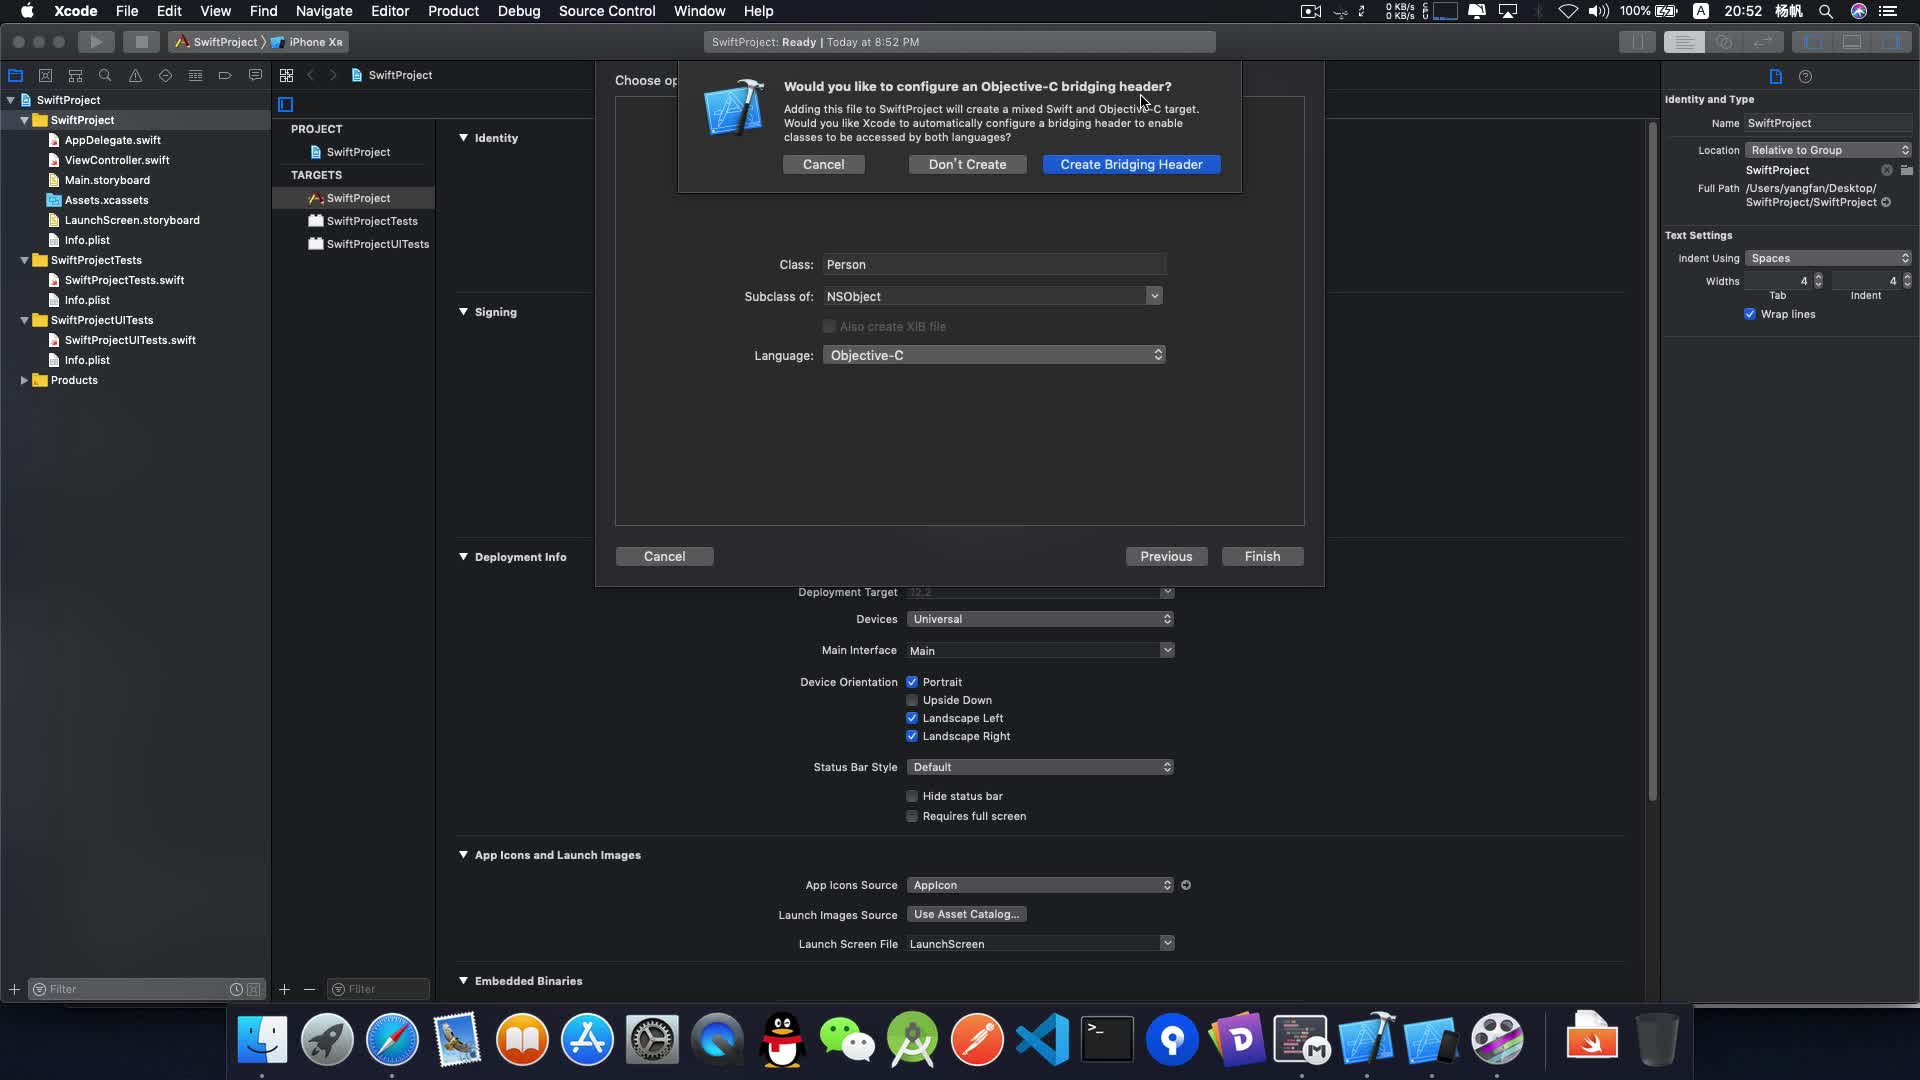Toggle the Inspectors panel visibility button
The height and width of the screenshot is (1080, 1920).
point(1890,42)
